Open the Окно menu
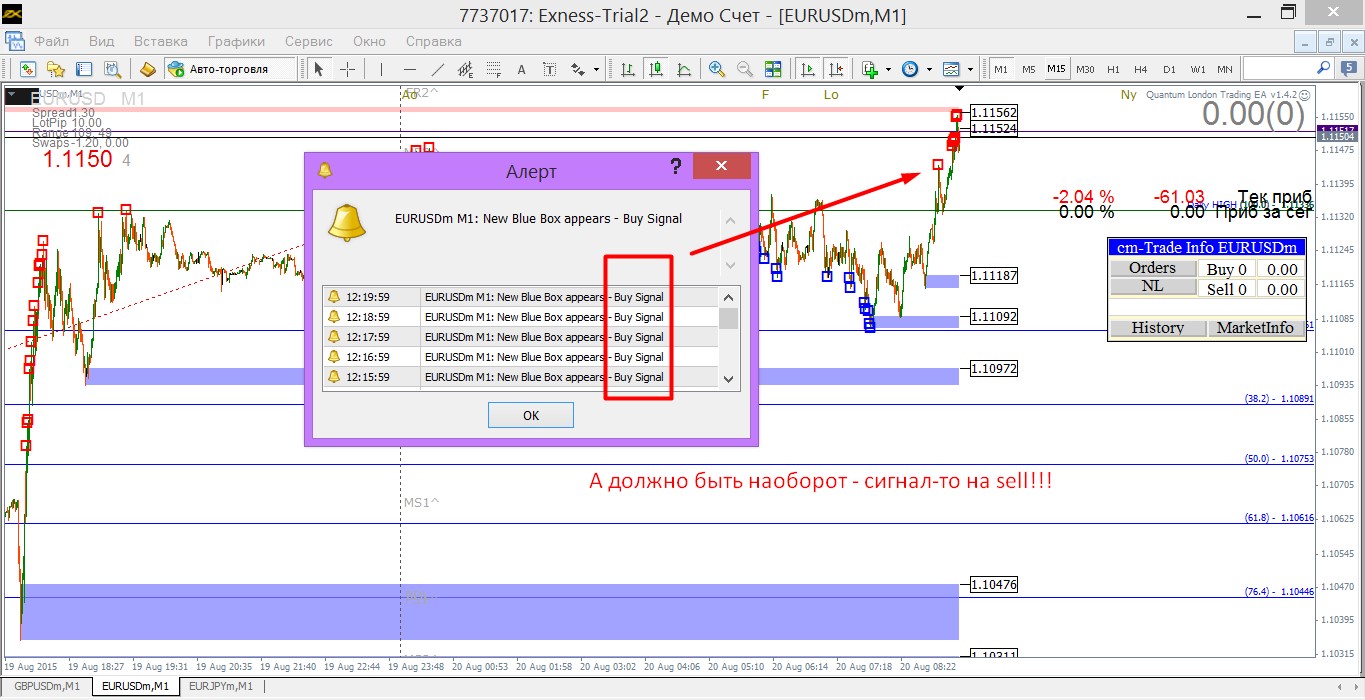Viewport: 1365px width, 700px height. [x=369, y=41]
